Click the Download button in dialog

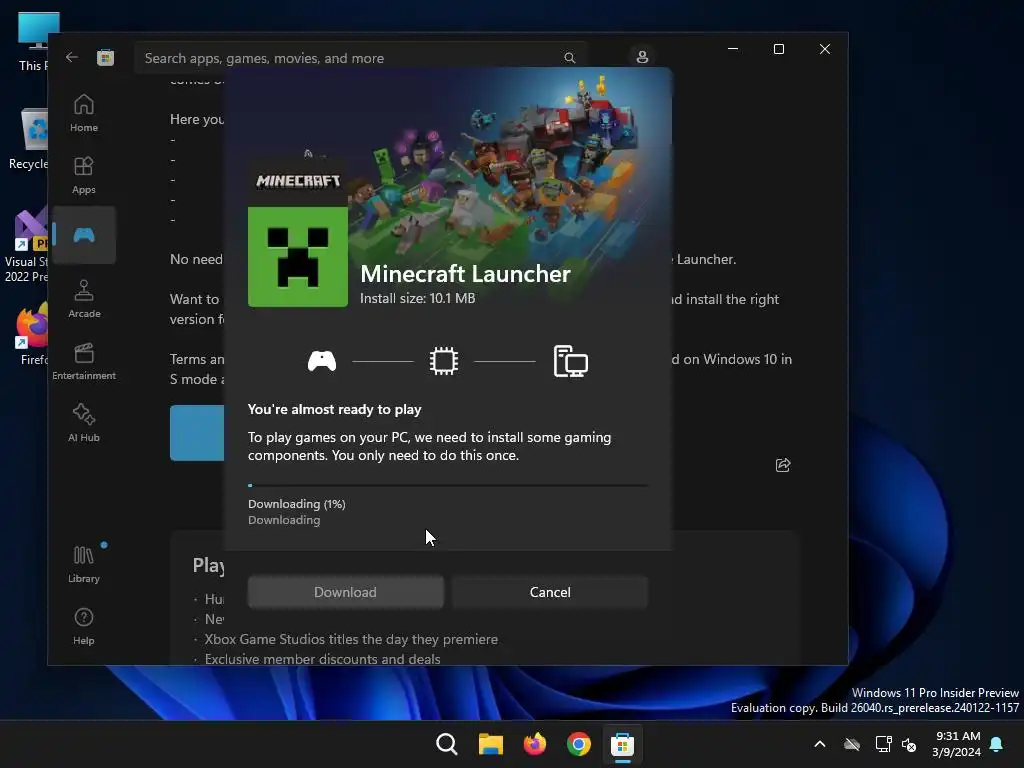345,592
